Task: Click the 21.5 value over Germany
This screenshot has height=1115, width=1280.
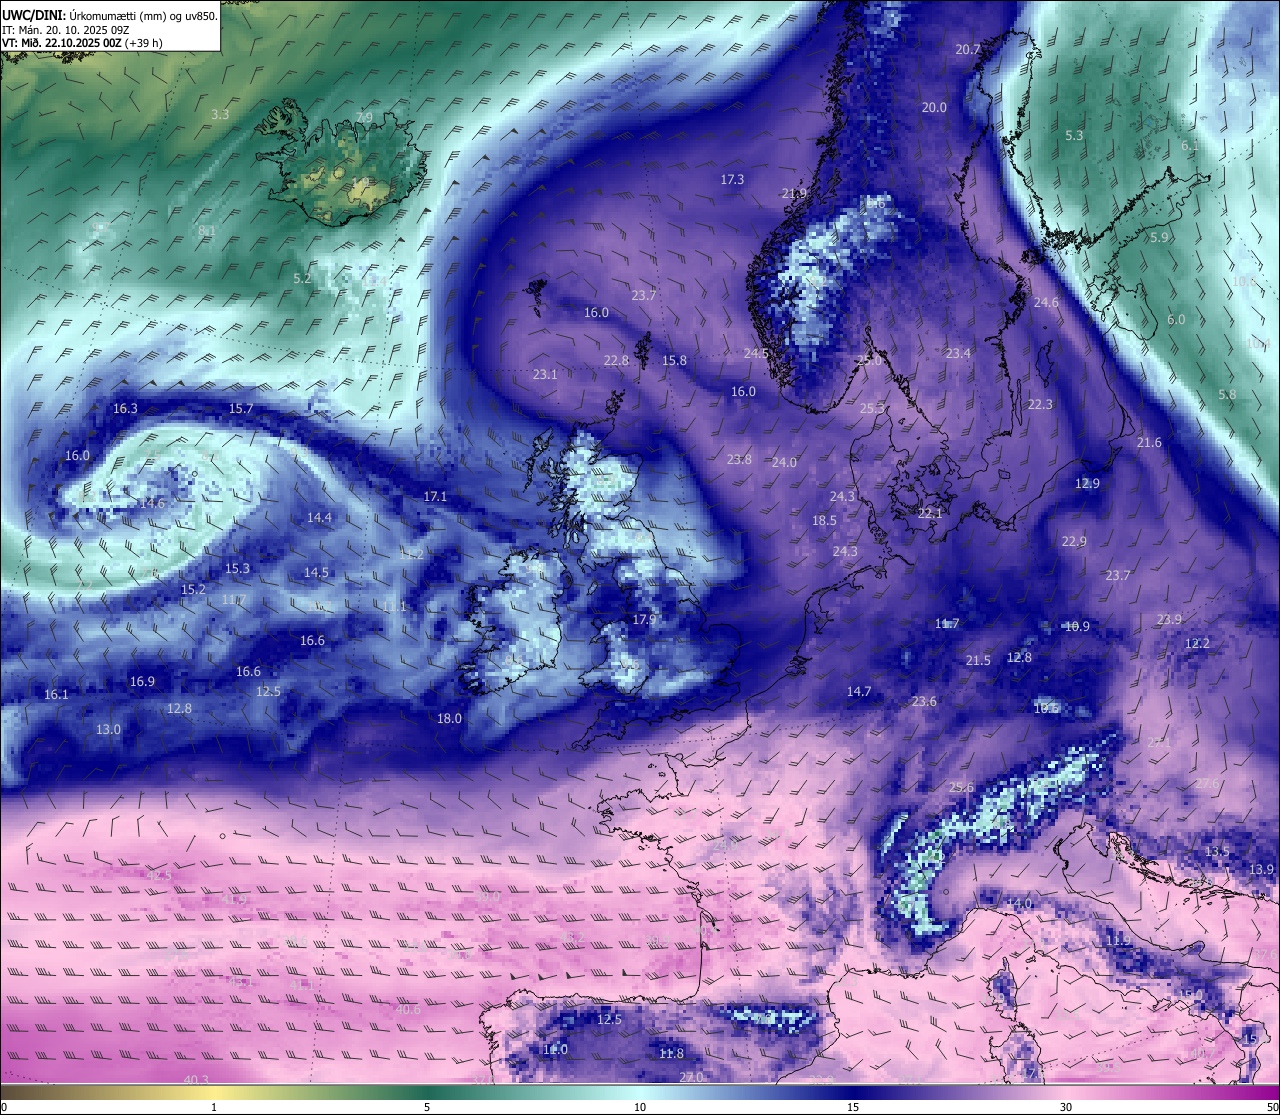Action: tap(978, 660)
